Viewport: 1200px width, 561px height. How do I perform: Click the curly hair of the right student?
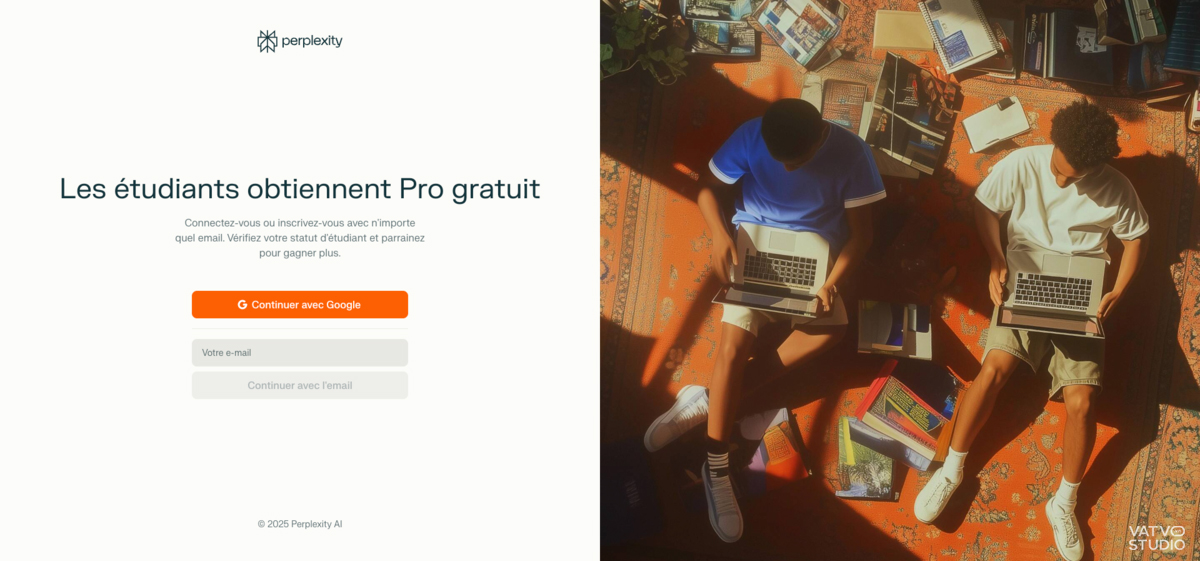pyautogui.click(x=1084, y=132)
